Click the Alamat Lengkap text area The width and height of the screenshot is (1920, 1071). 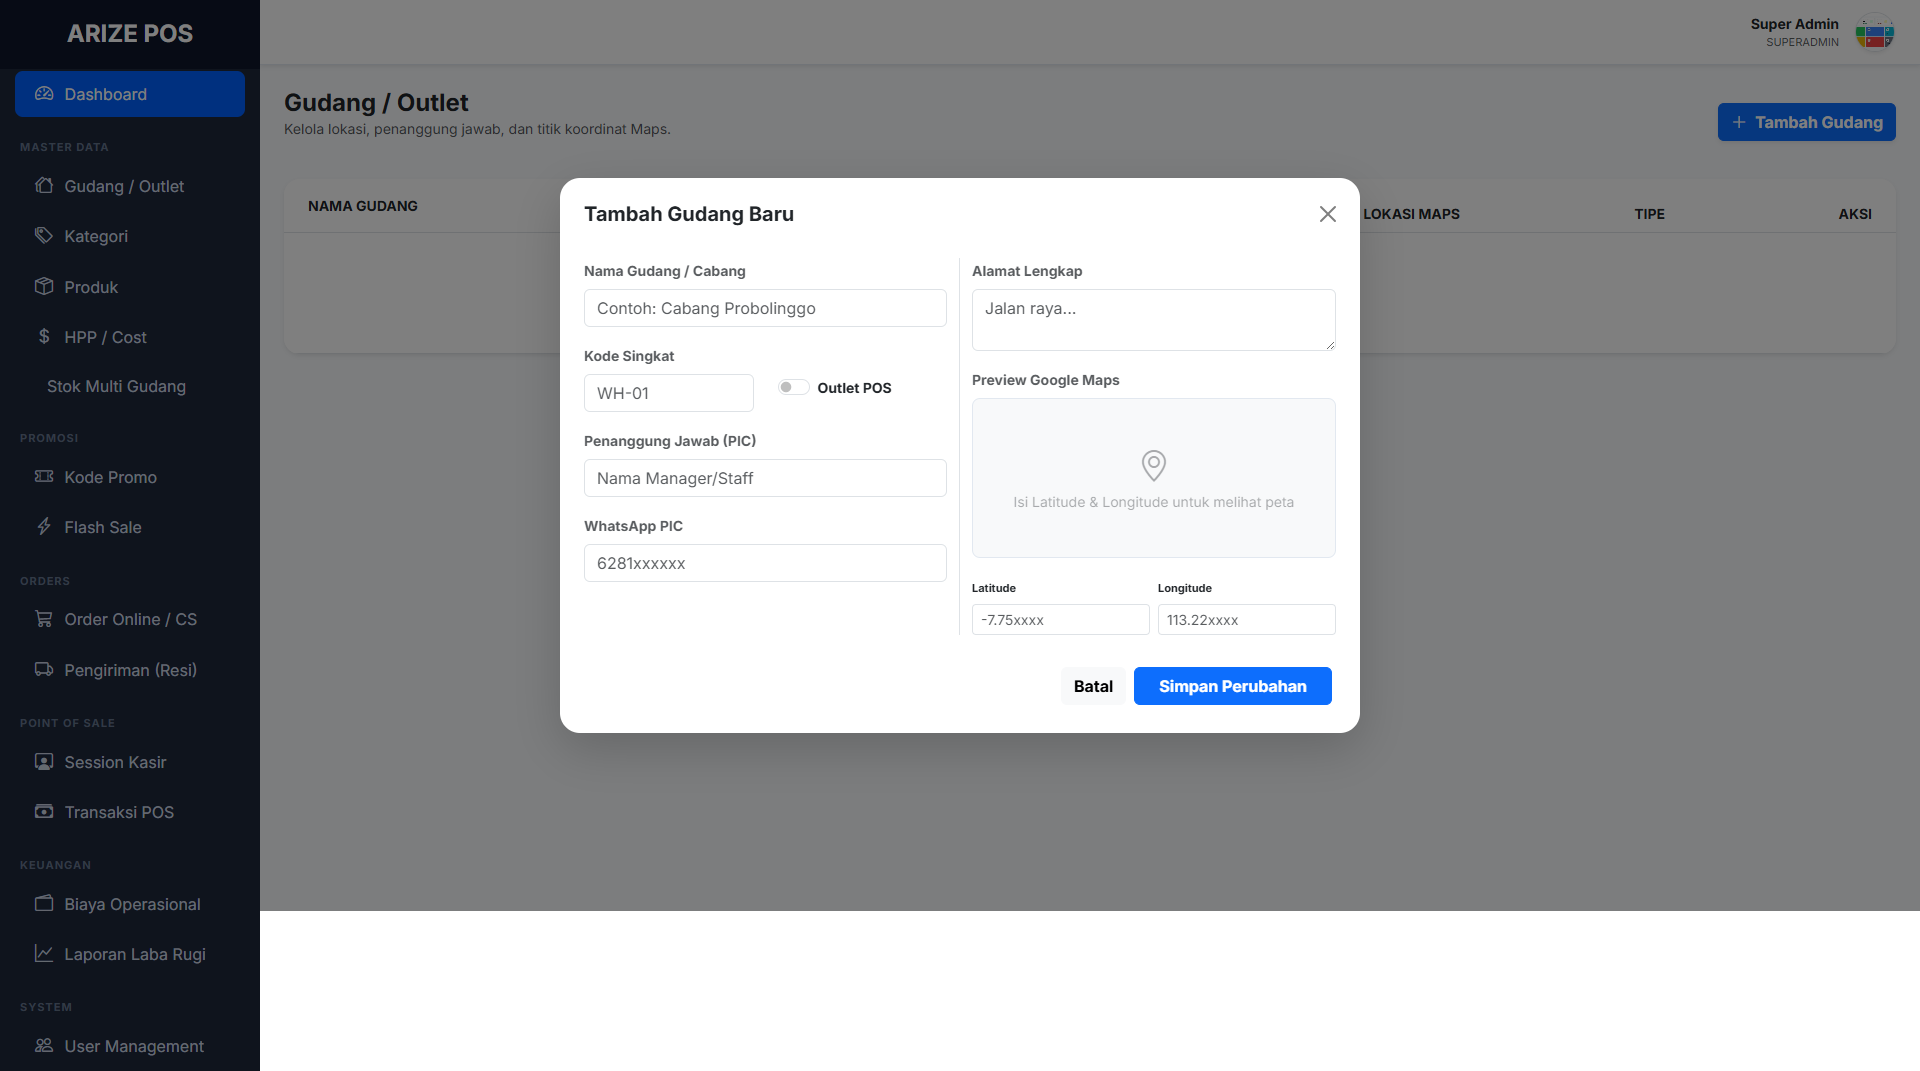pyautogui.click(x=1153, y=320)
